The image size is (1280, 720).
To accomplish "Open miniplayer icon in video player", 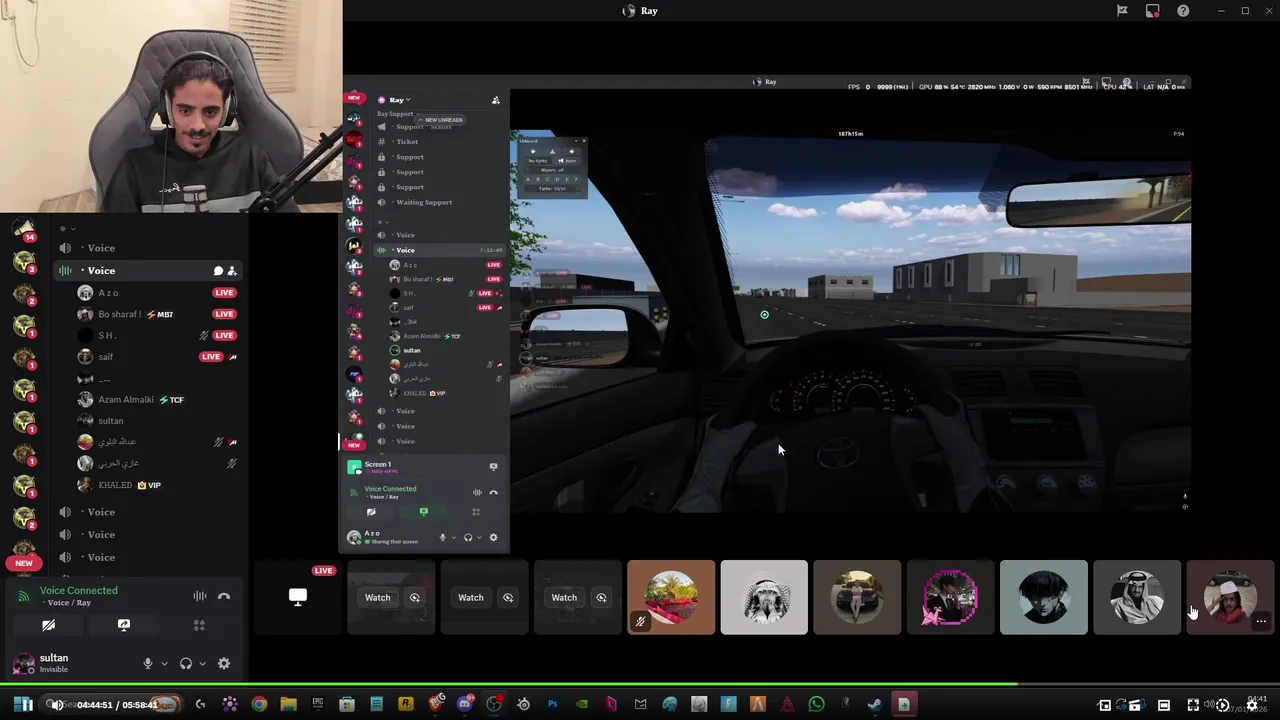I will [x=1105, y=705].
